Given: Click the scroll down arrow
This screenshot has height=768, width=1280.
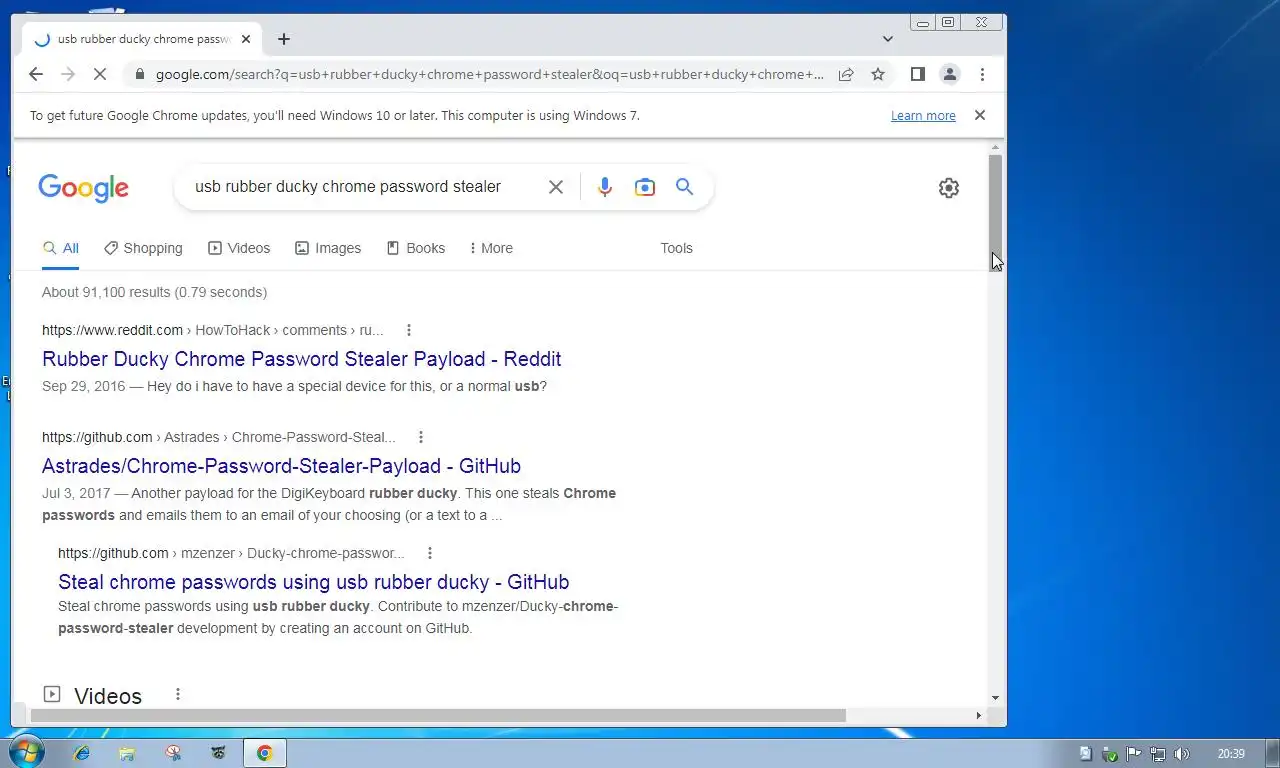Looking at the screenshot, I should click(995, 698).
